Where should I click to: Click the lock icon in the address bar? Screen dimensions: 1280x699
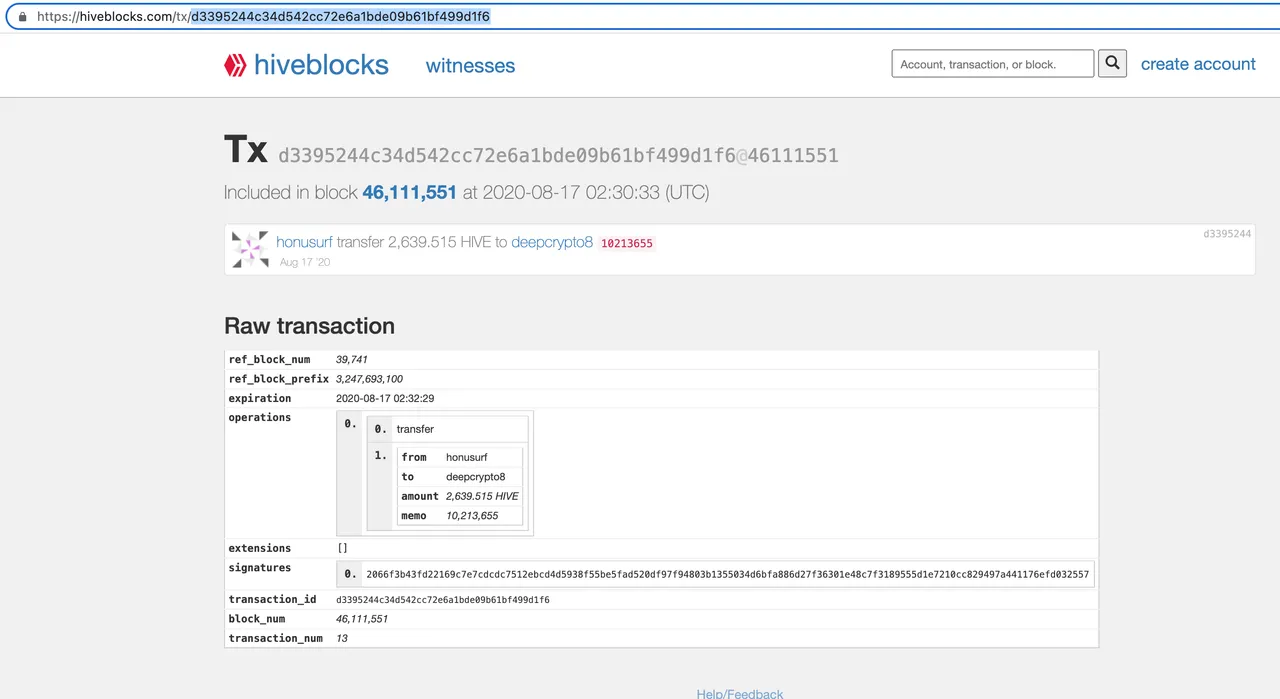coord(23,17)
